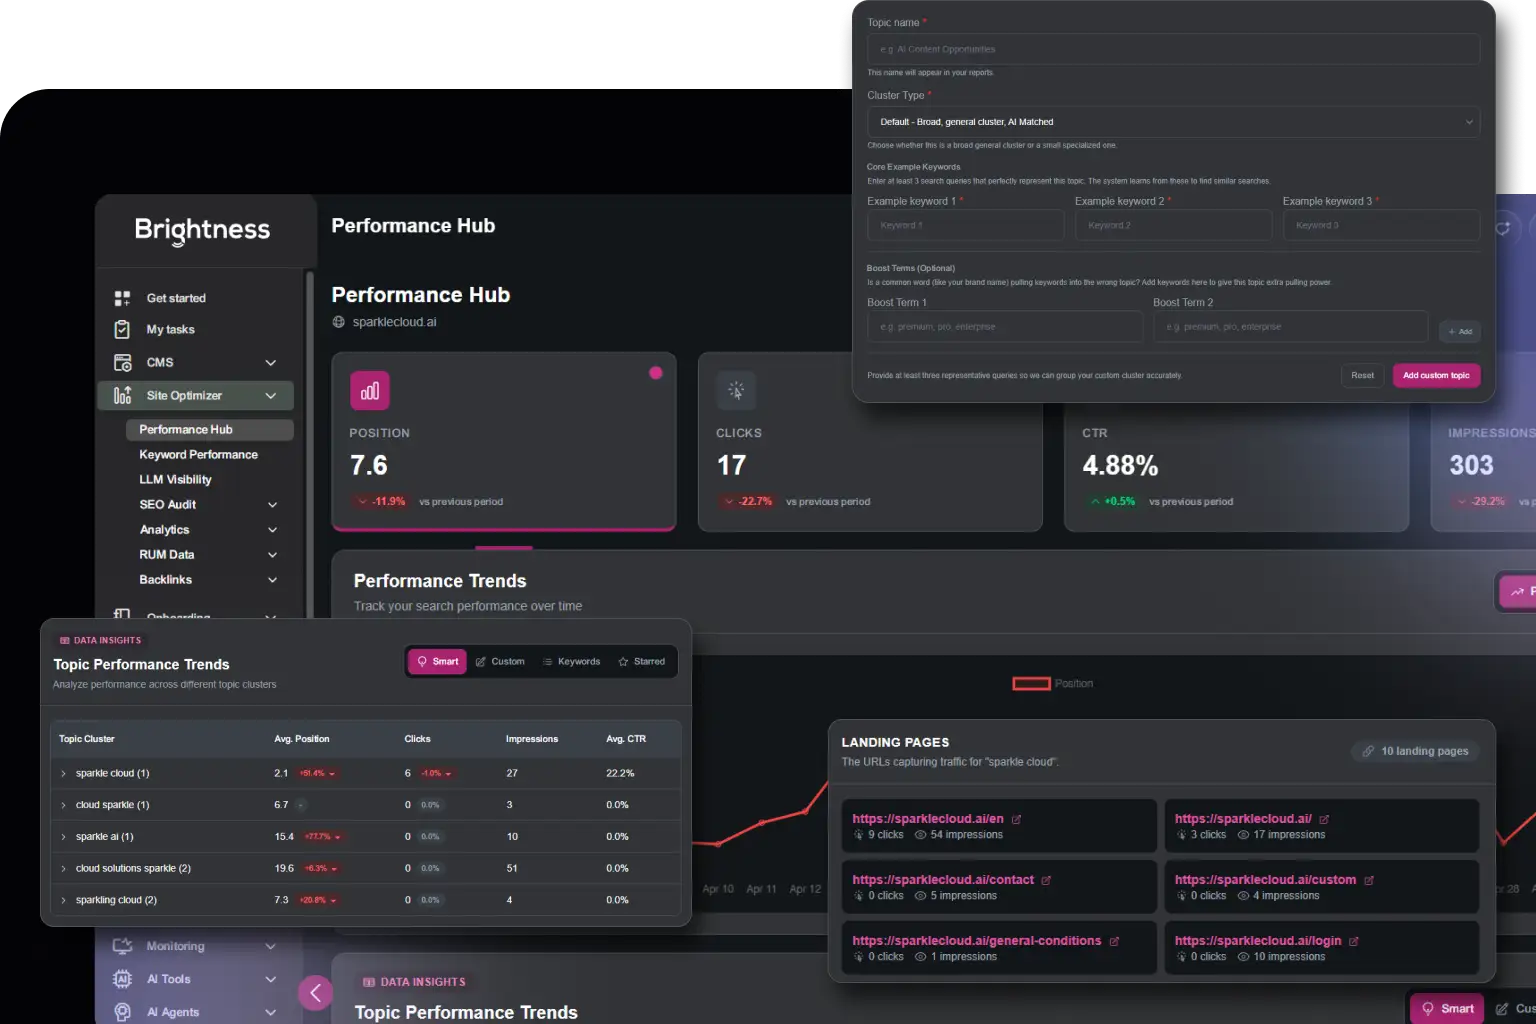1536x1024 pixels.
Task: Click the Avg. Position column header
Action: tap(302, 739)
